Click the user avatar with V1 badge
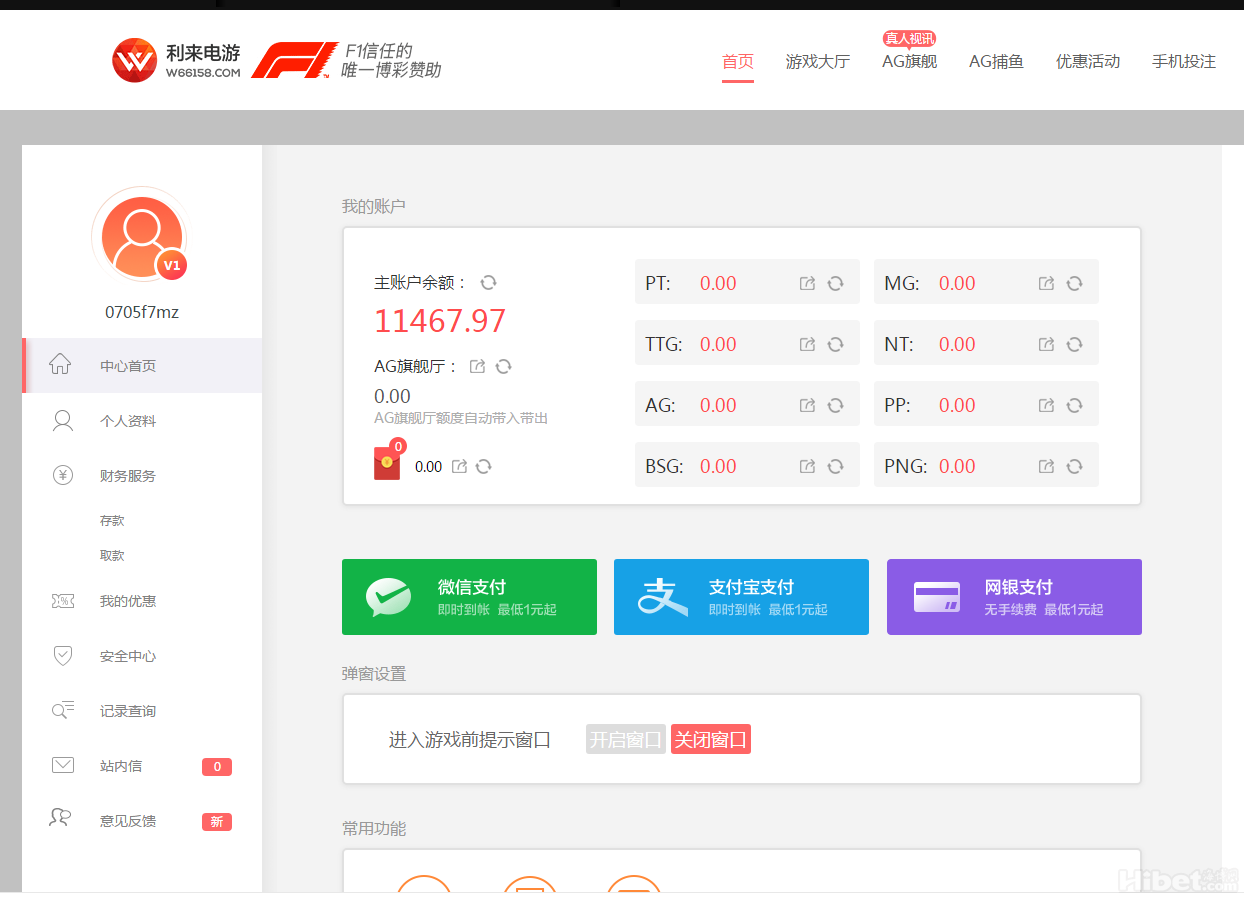The height and width of the screenshot is (906, 1244). point(140,234)
